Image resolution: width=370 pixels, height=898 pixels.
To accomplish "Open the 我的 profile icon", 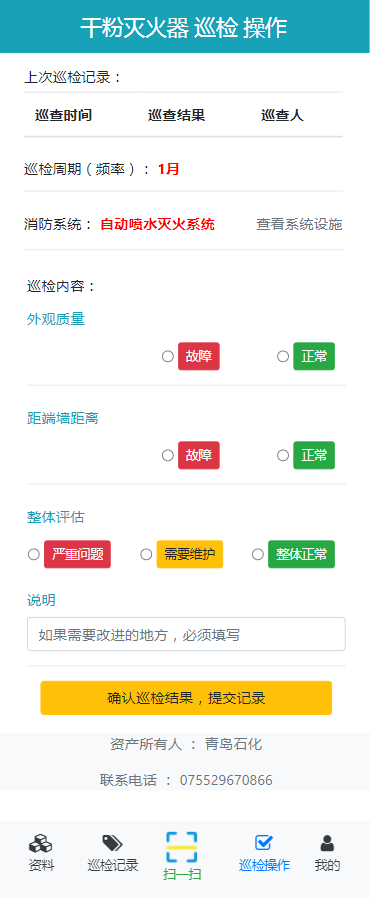I will (x=327, y=843).
